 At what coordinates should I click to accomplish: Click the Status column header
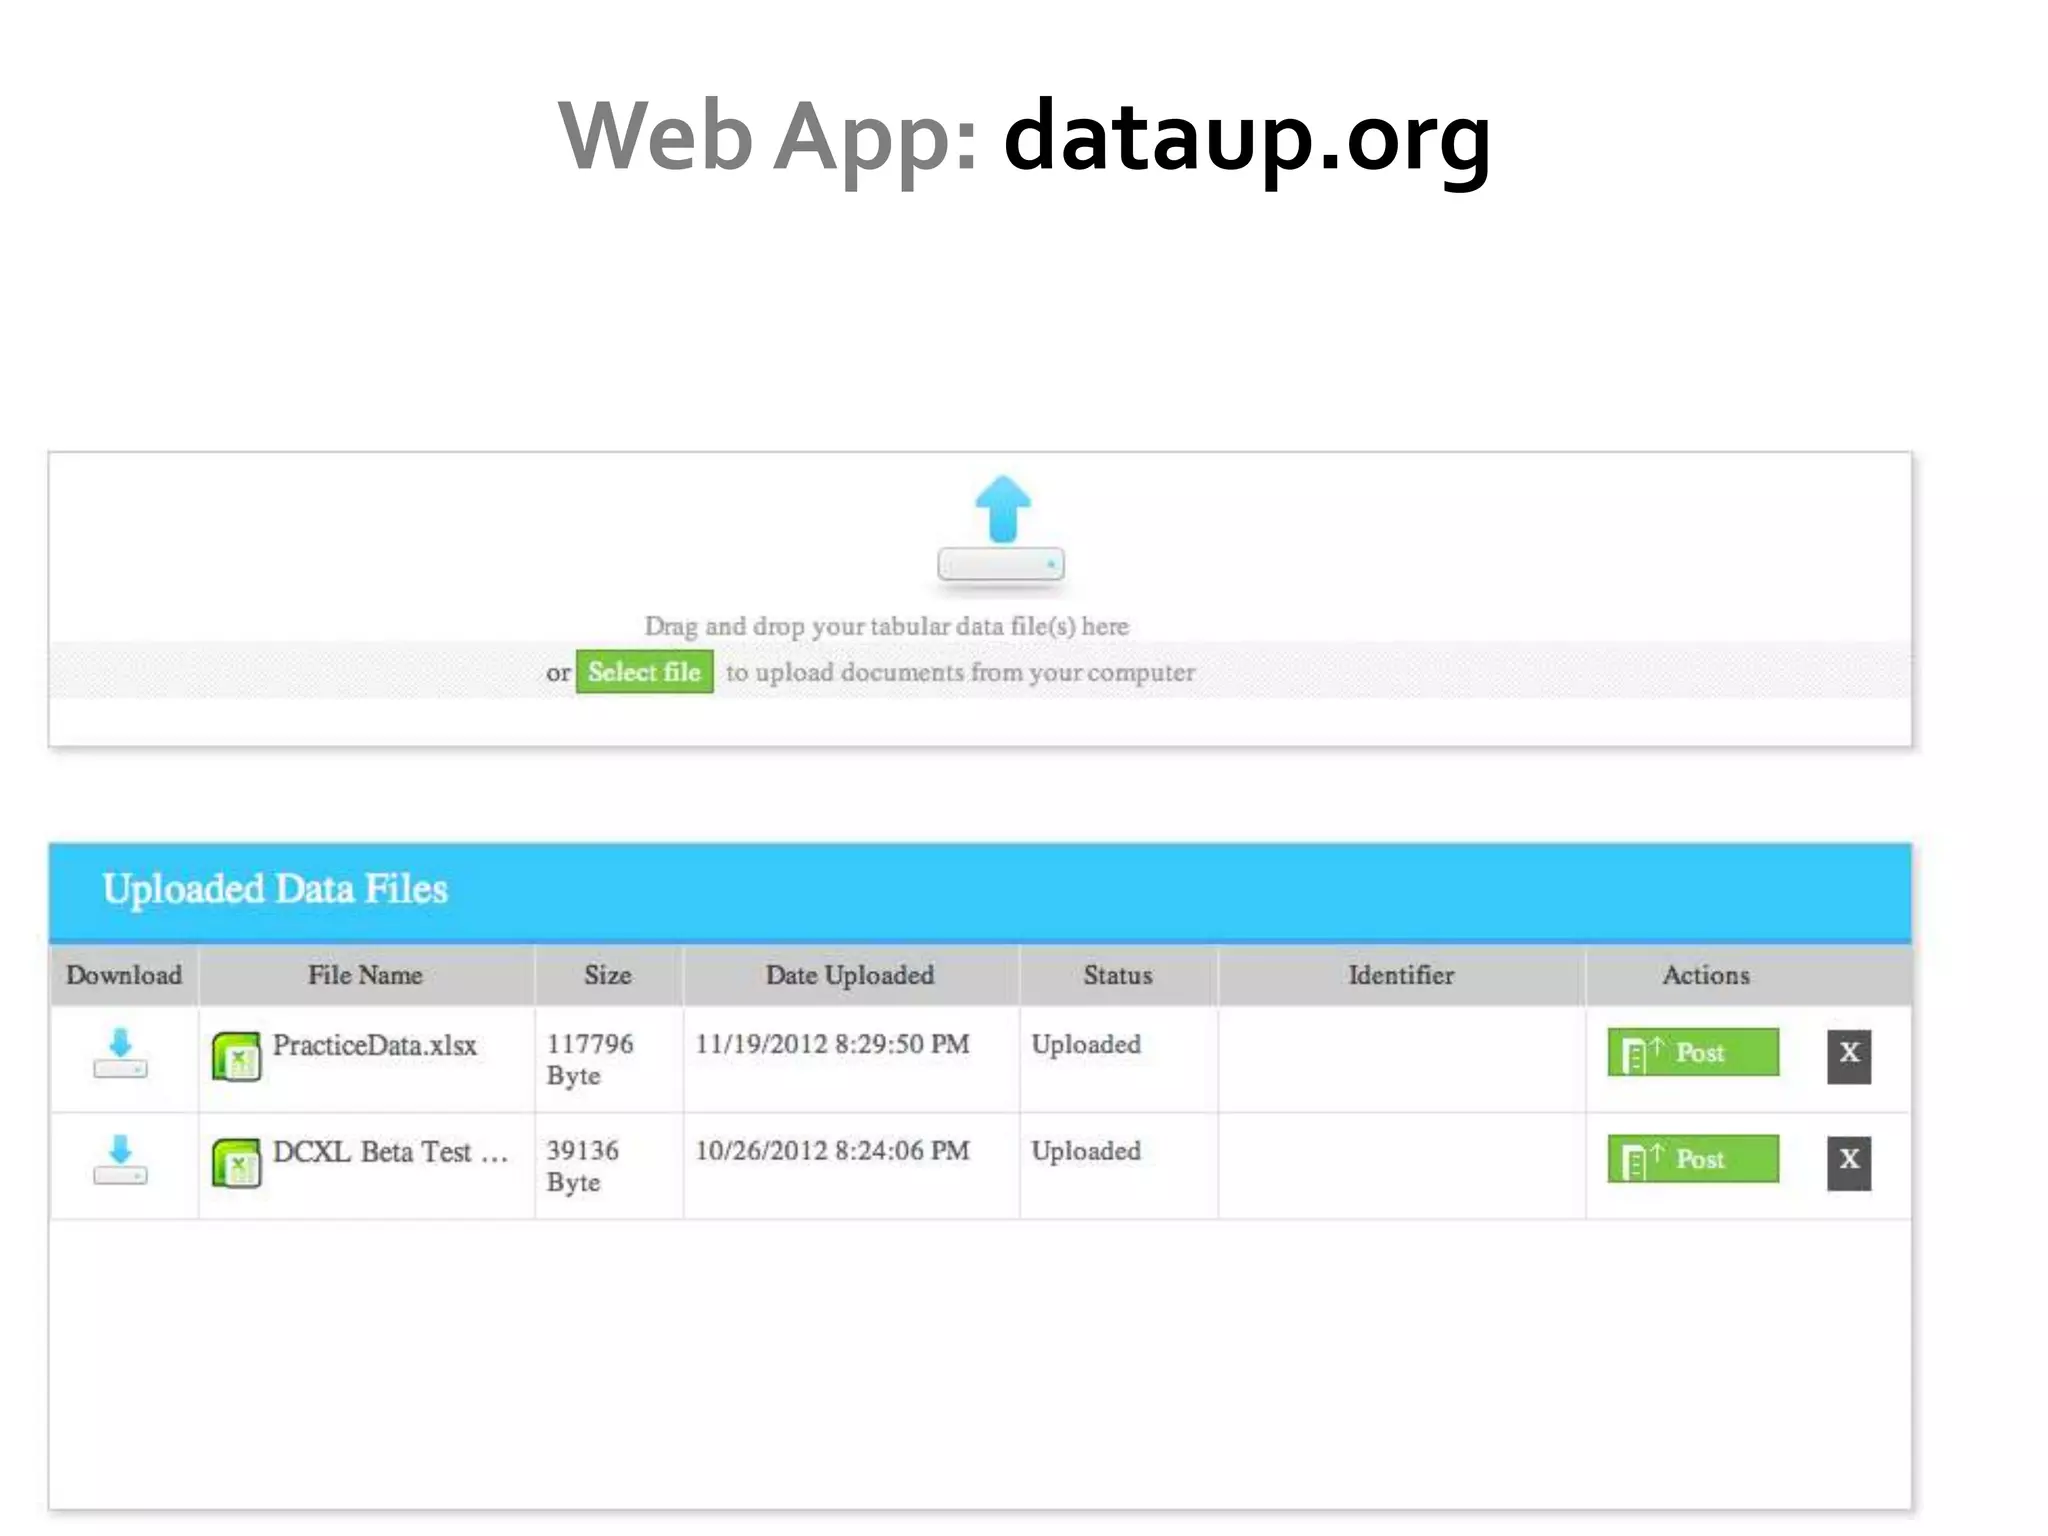point(1118,975)
